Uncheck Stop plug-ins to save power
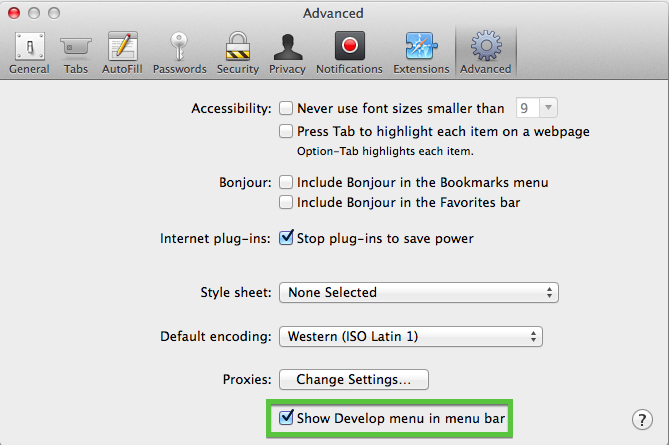The width and height of the screenshot is (669, 445). click(x=286, y=237)
